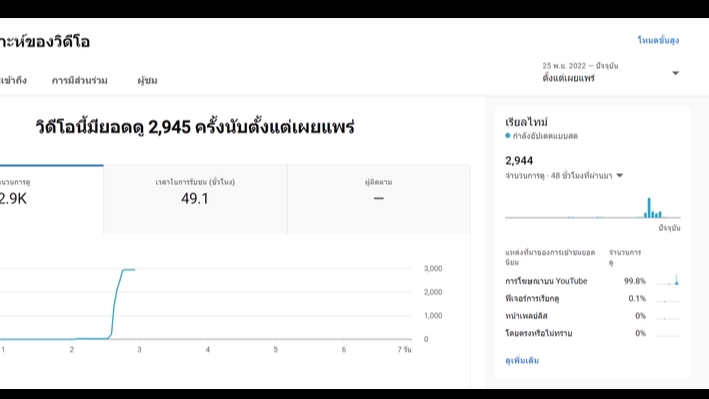The image size is (709, 399).
Task: Click the headline about 2,945 views since publishing
Action: [195, 127]
